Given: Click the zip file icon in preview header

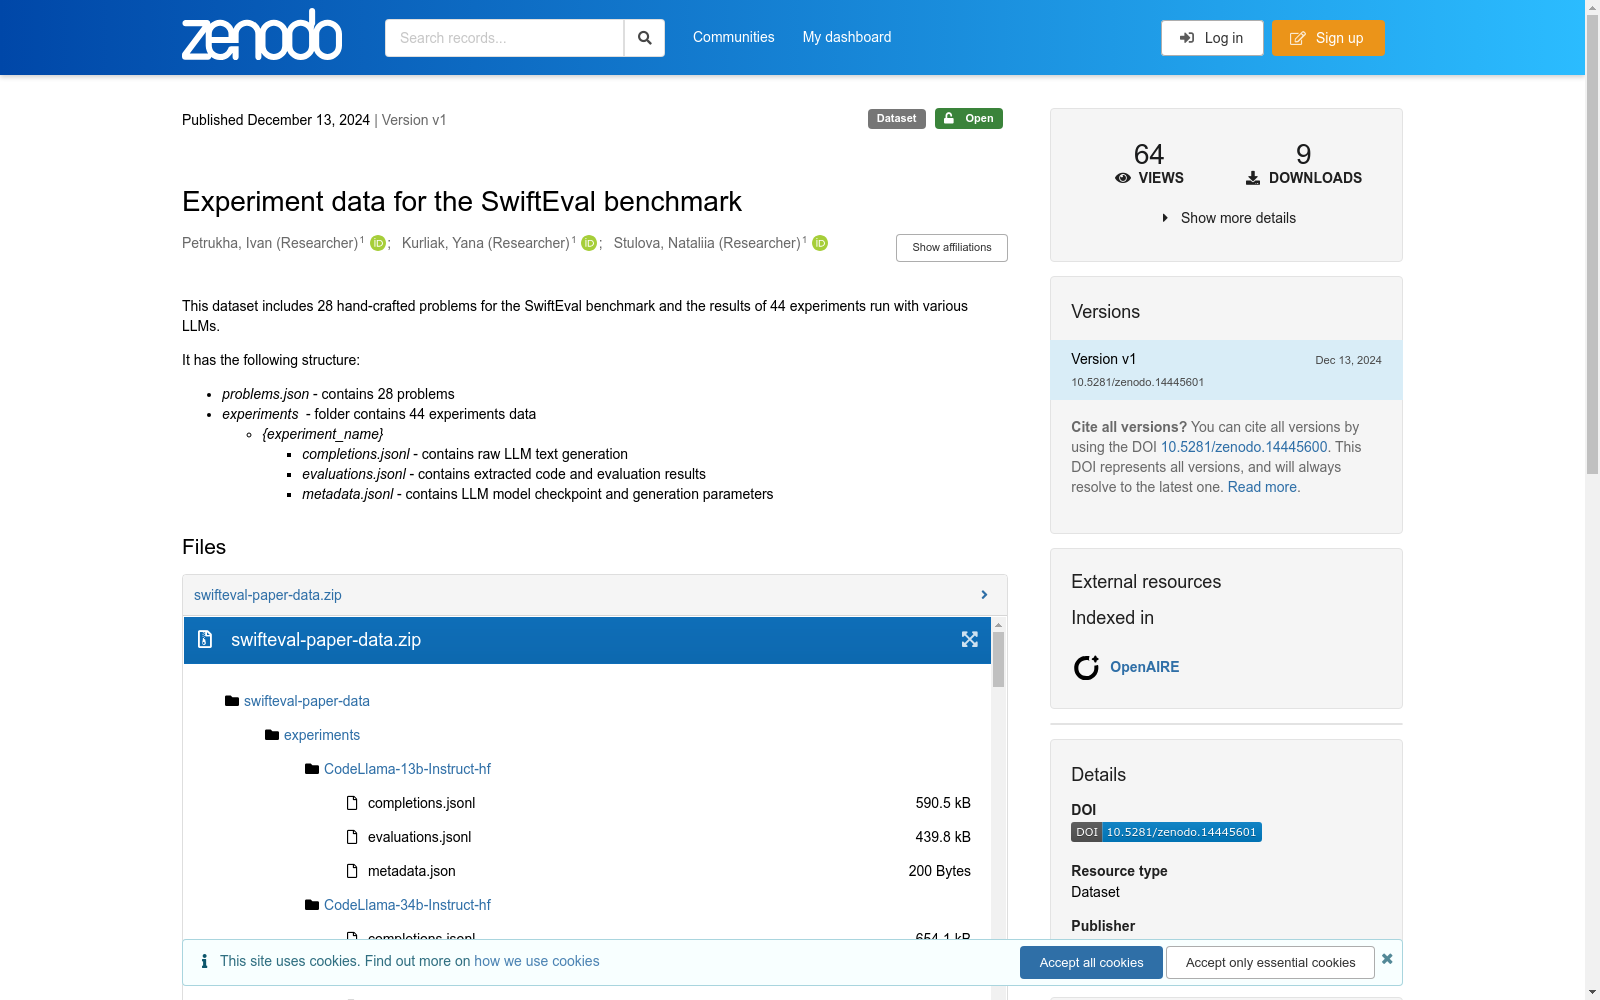Looking at the screenshot, I should [205, 639].
